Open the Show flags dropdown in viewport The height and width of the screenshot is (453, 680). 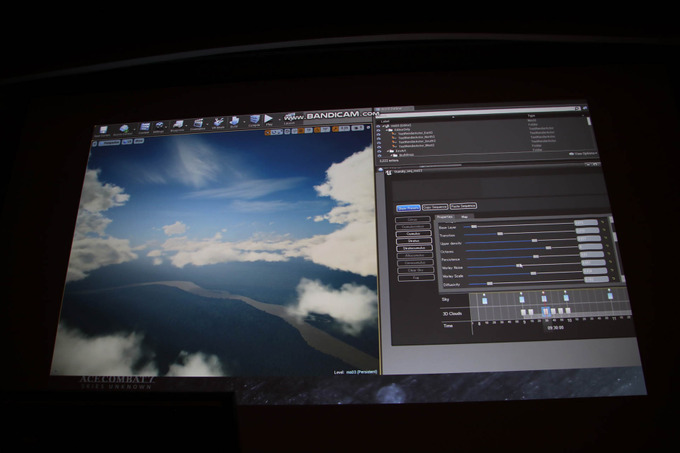(x=139, y=140)
